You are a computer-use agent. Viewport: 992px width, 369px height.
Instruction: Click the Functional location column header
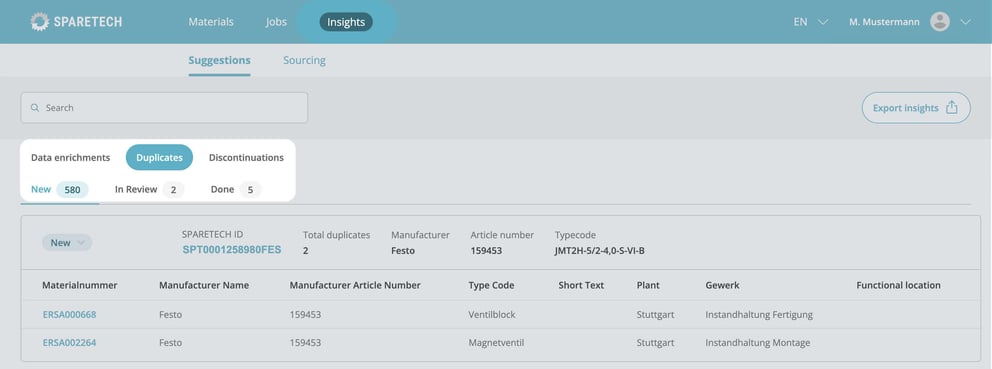click(898, 285)
